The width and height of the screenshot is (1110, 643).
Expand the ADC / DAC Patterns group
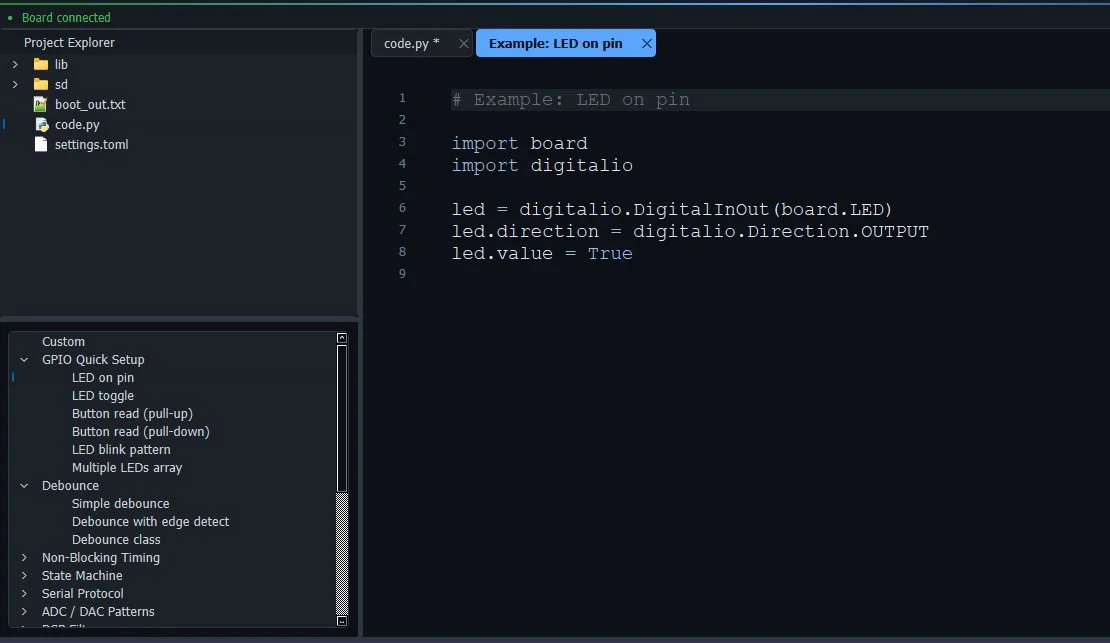click(24, 612)
